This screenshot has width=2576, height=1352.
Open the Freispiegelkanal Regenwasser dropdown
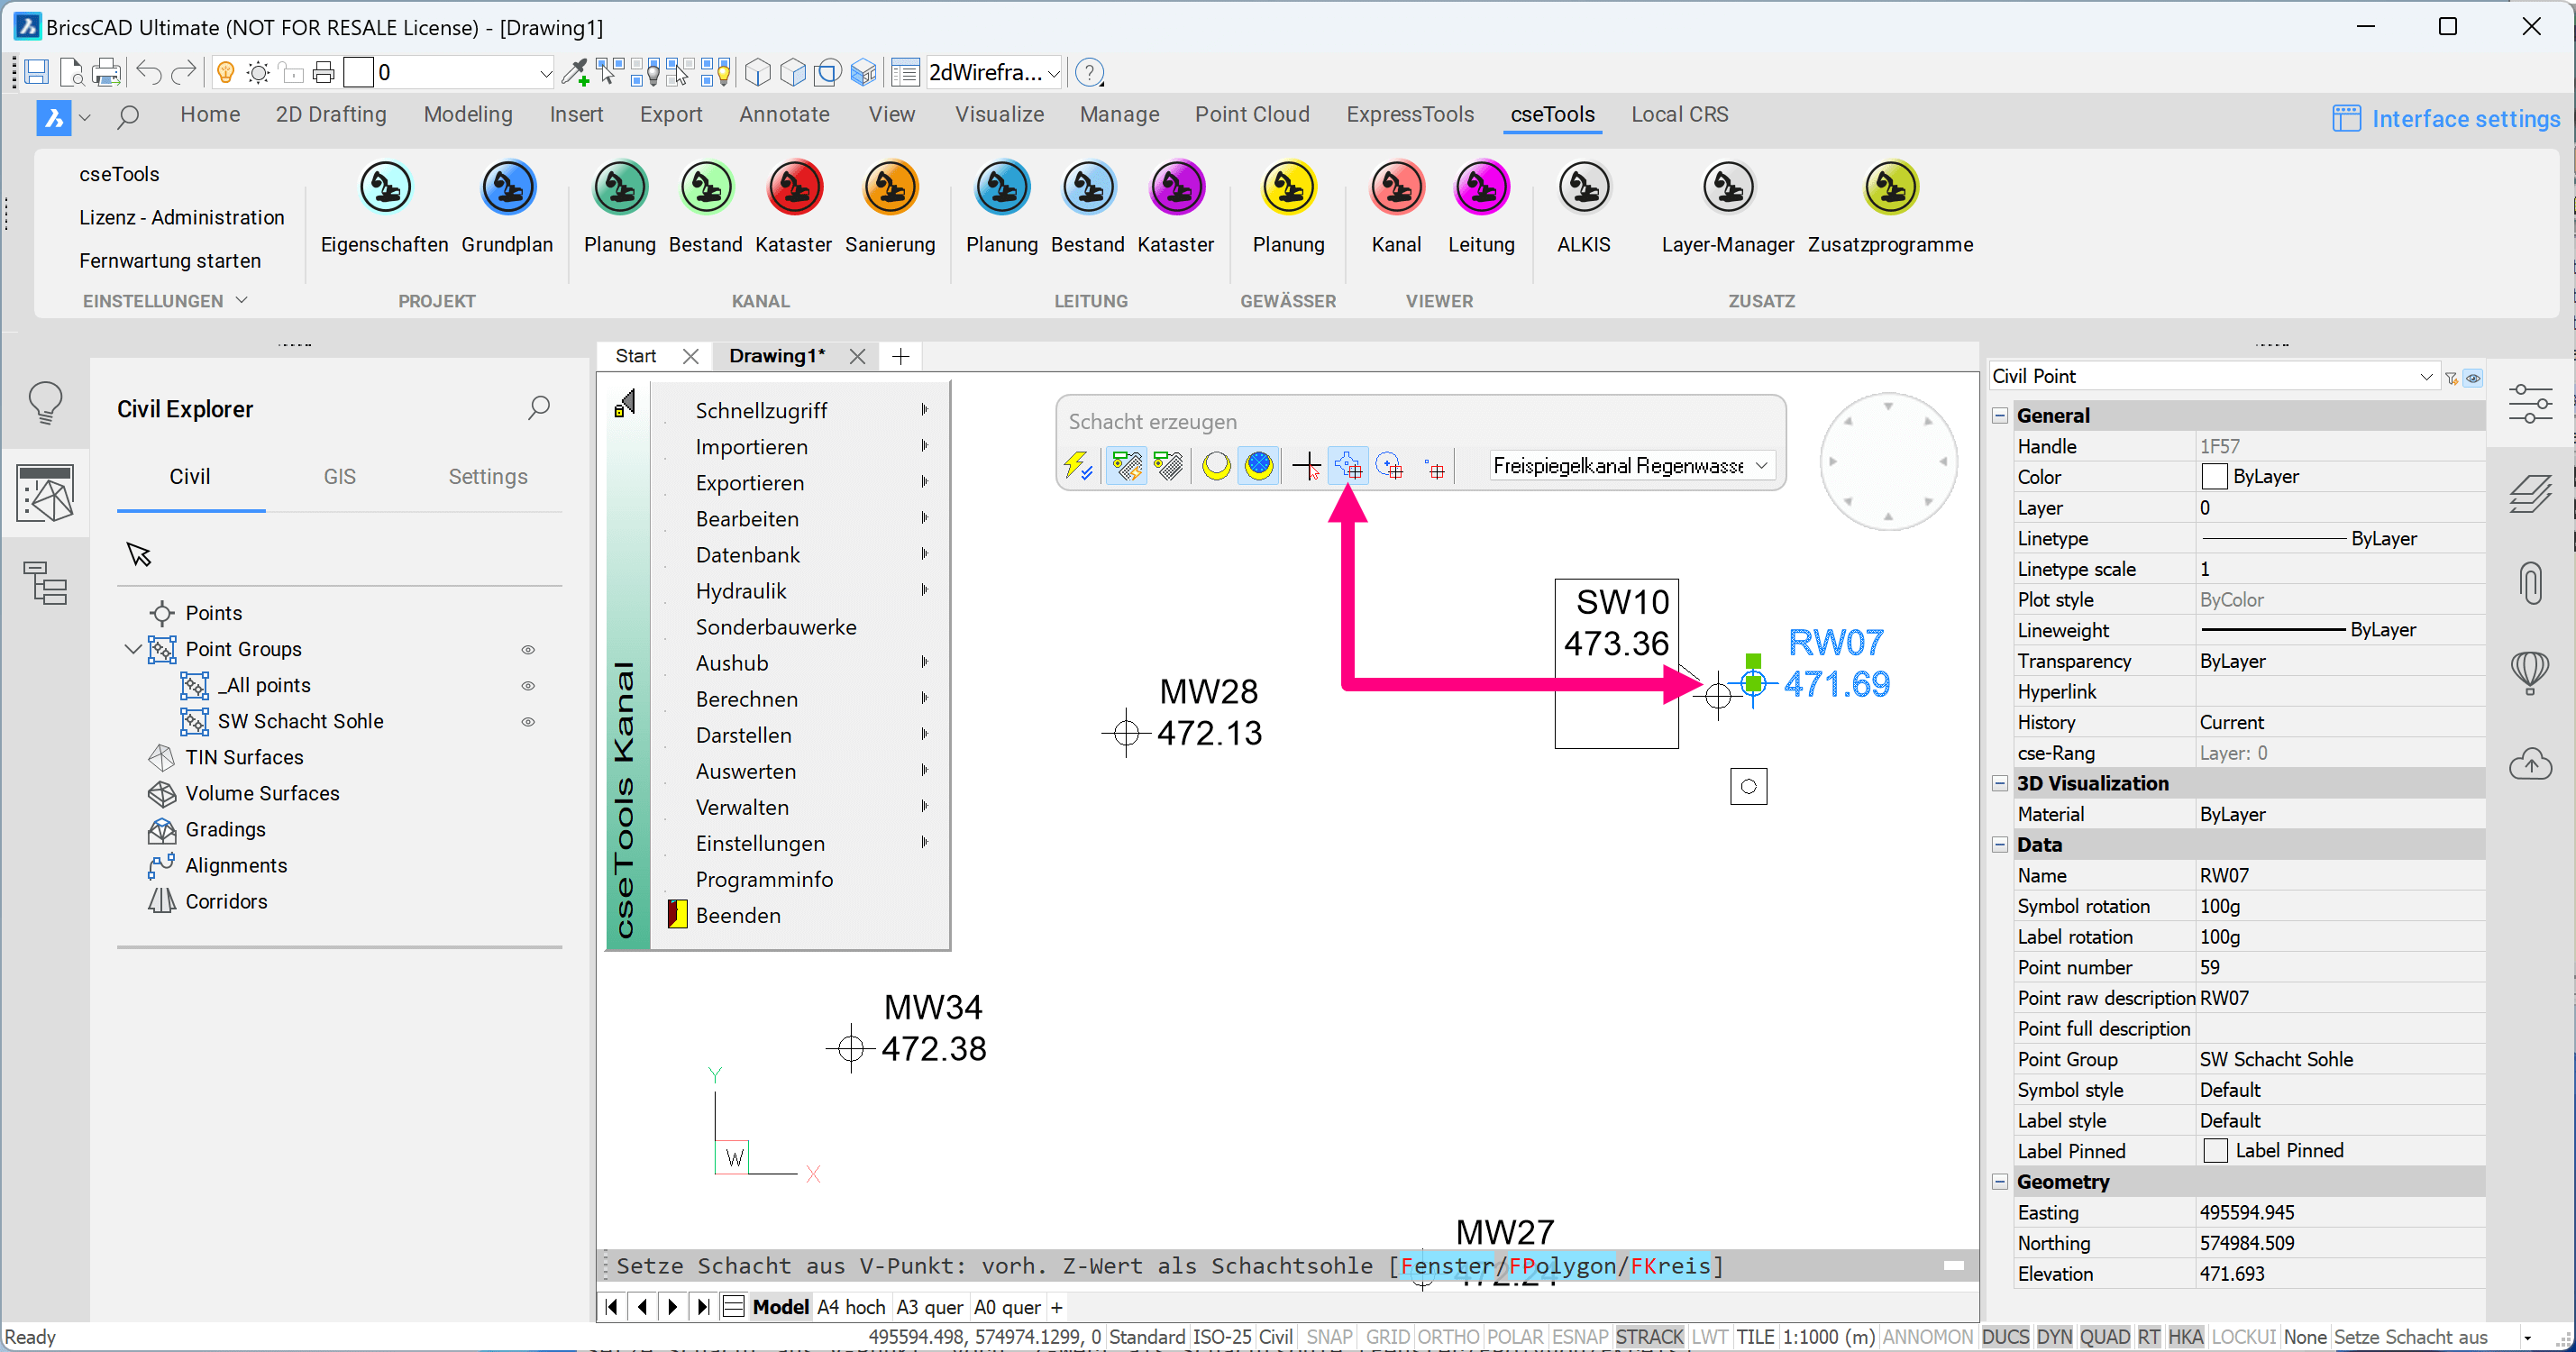1761,465
